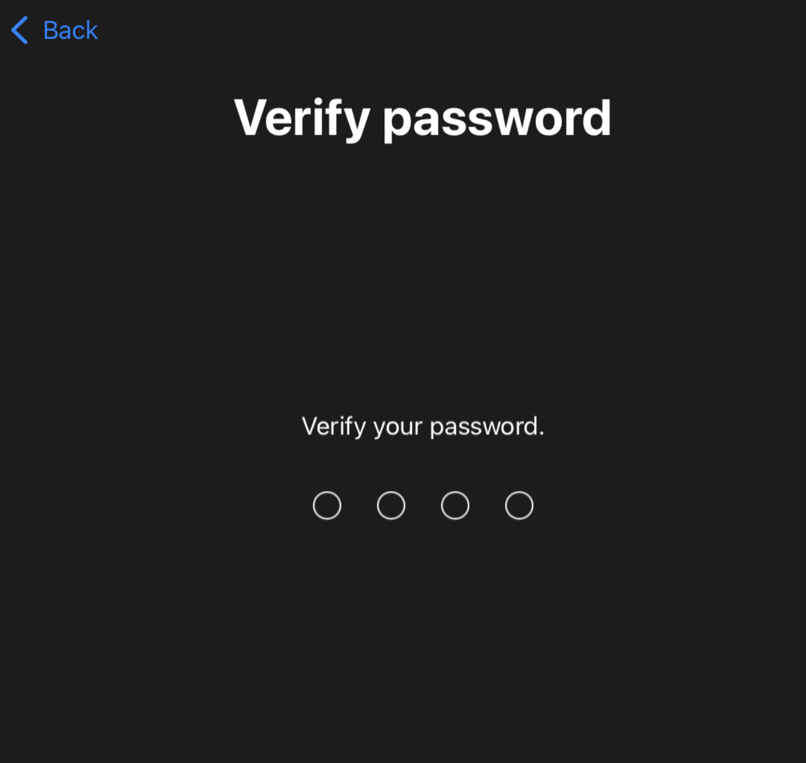Select the first empty passcode circle

[327, 505]
